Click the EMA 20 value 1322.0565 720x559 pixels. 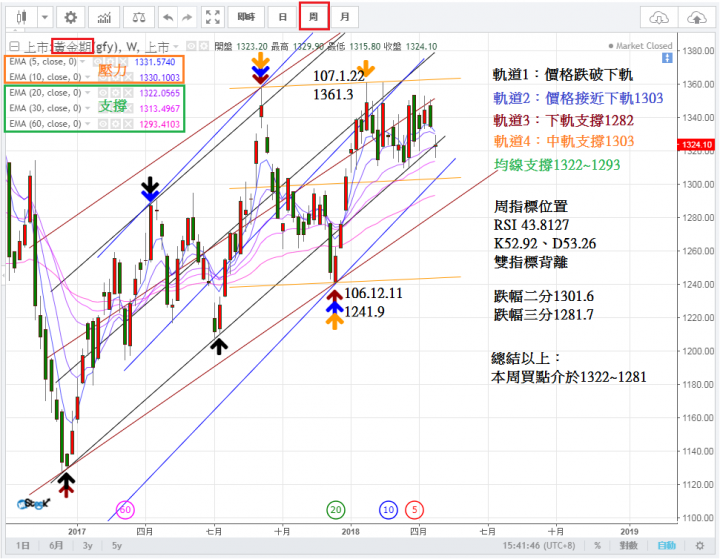159,93
